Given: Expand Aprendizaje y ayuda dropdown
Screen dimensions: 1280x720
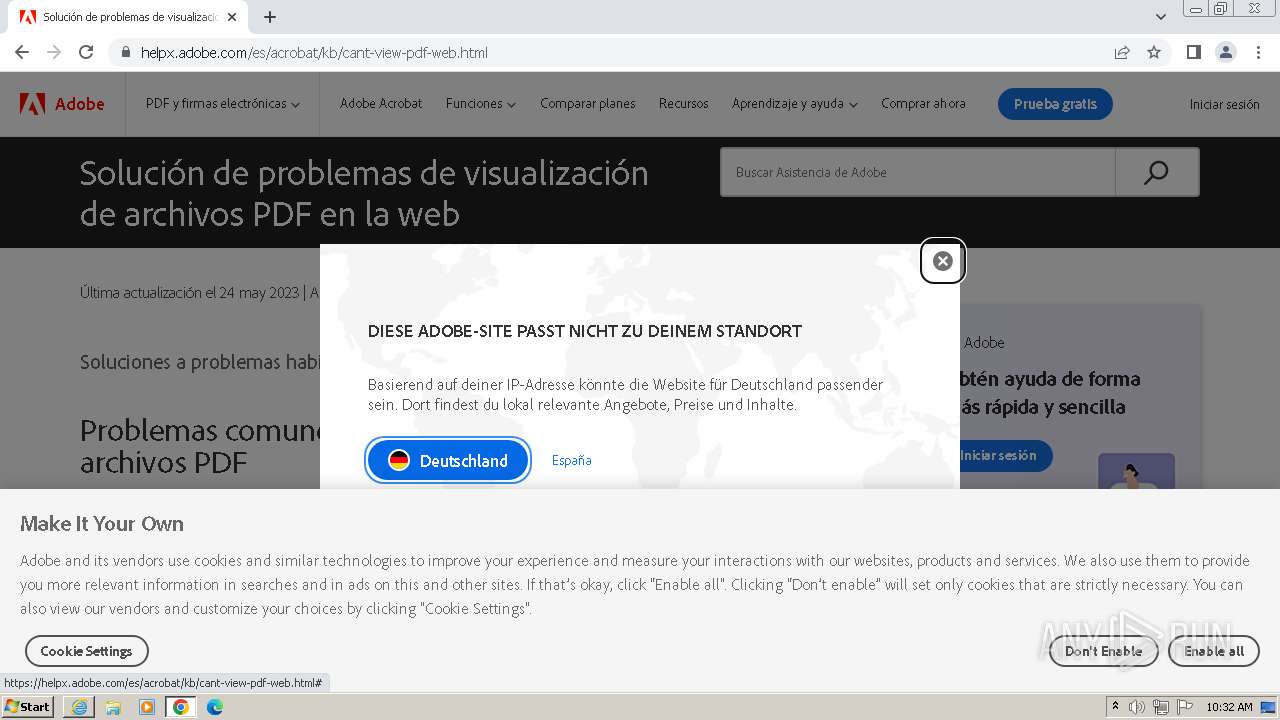Looking at the screenshot, I should click(x=795, y=104).
